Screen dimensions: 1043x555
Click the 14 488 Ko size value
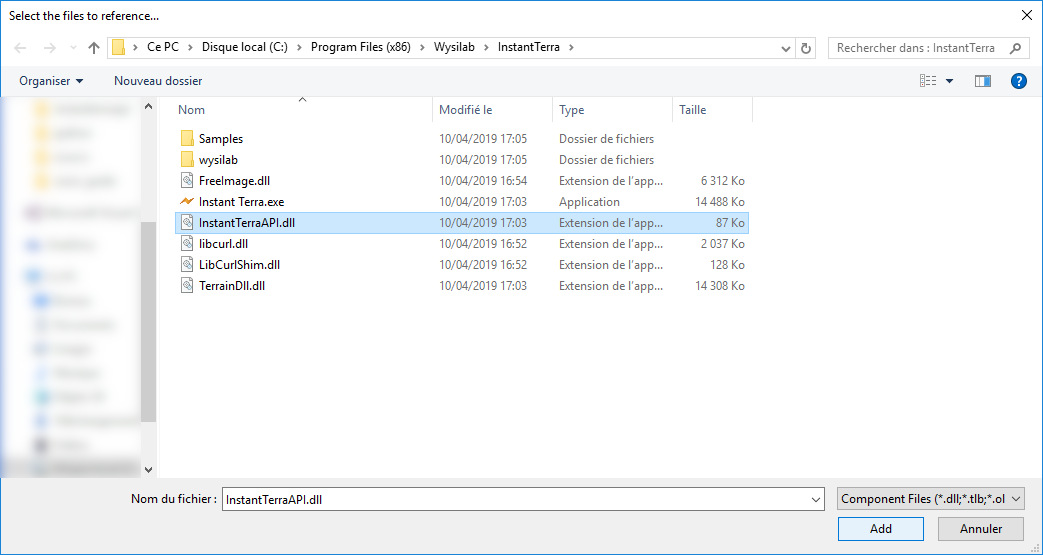(720, 202)
